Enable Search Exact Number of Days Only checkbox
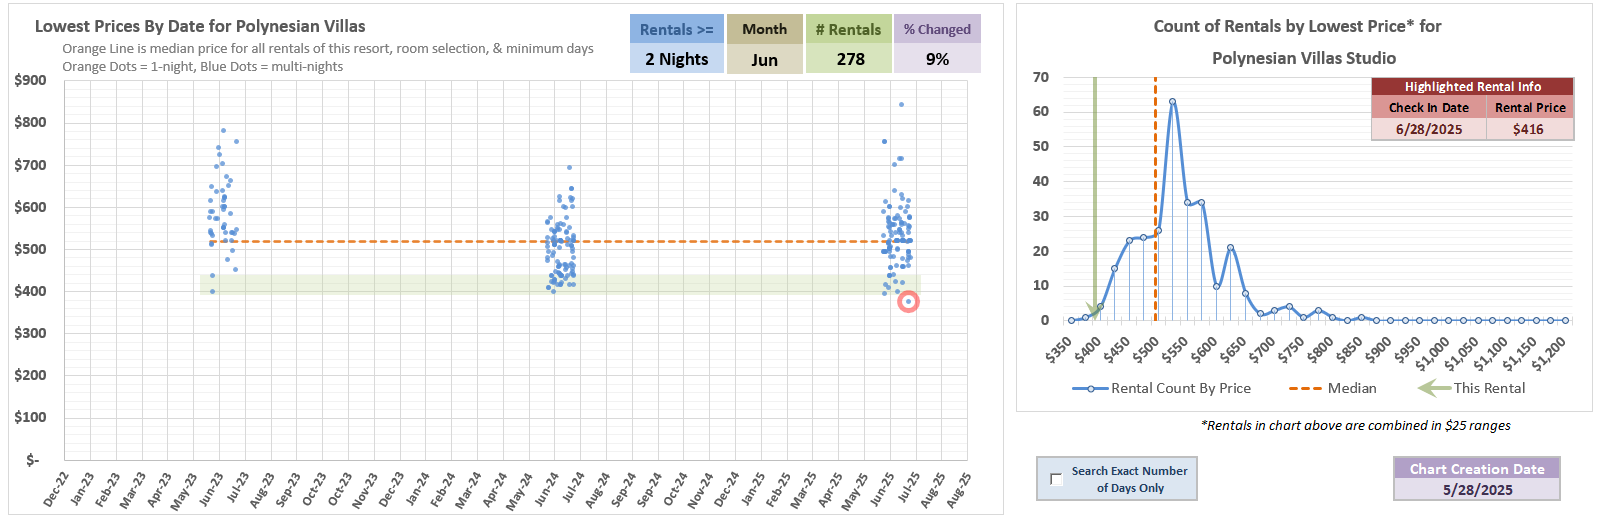This screenshot has width=1603, height=520. (x=1056, y=479)
